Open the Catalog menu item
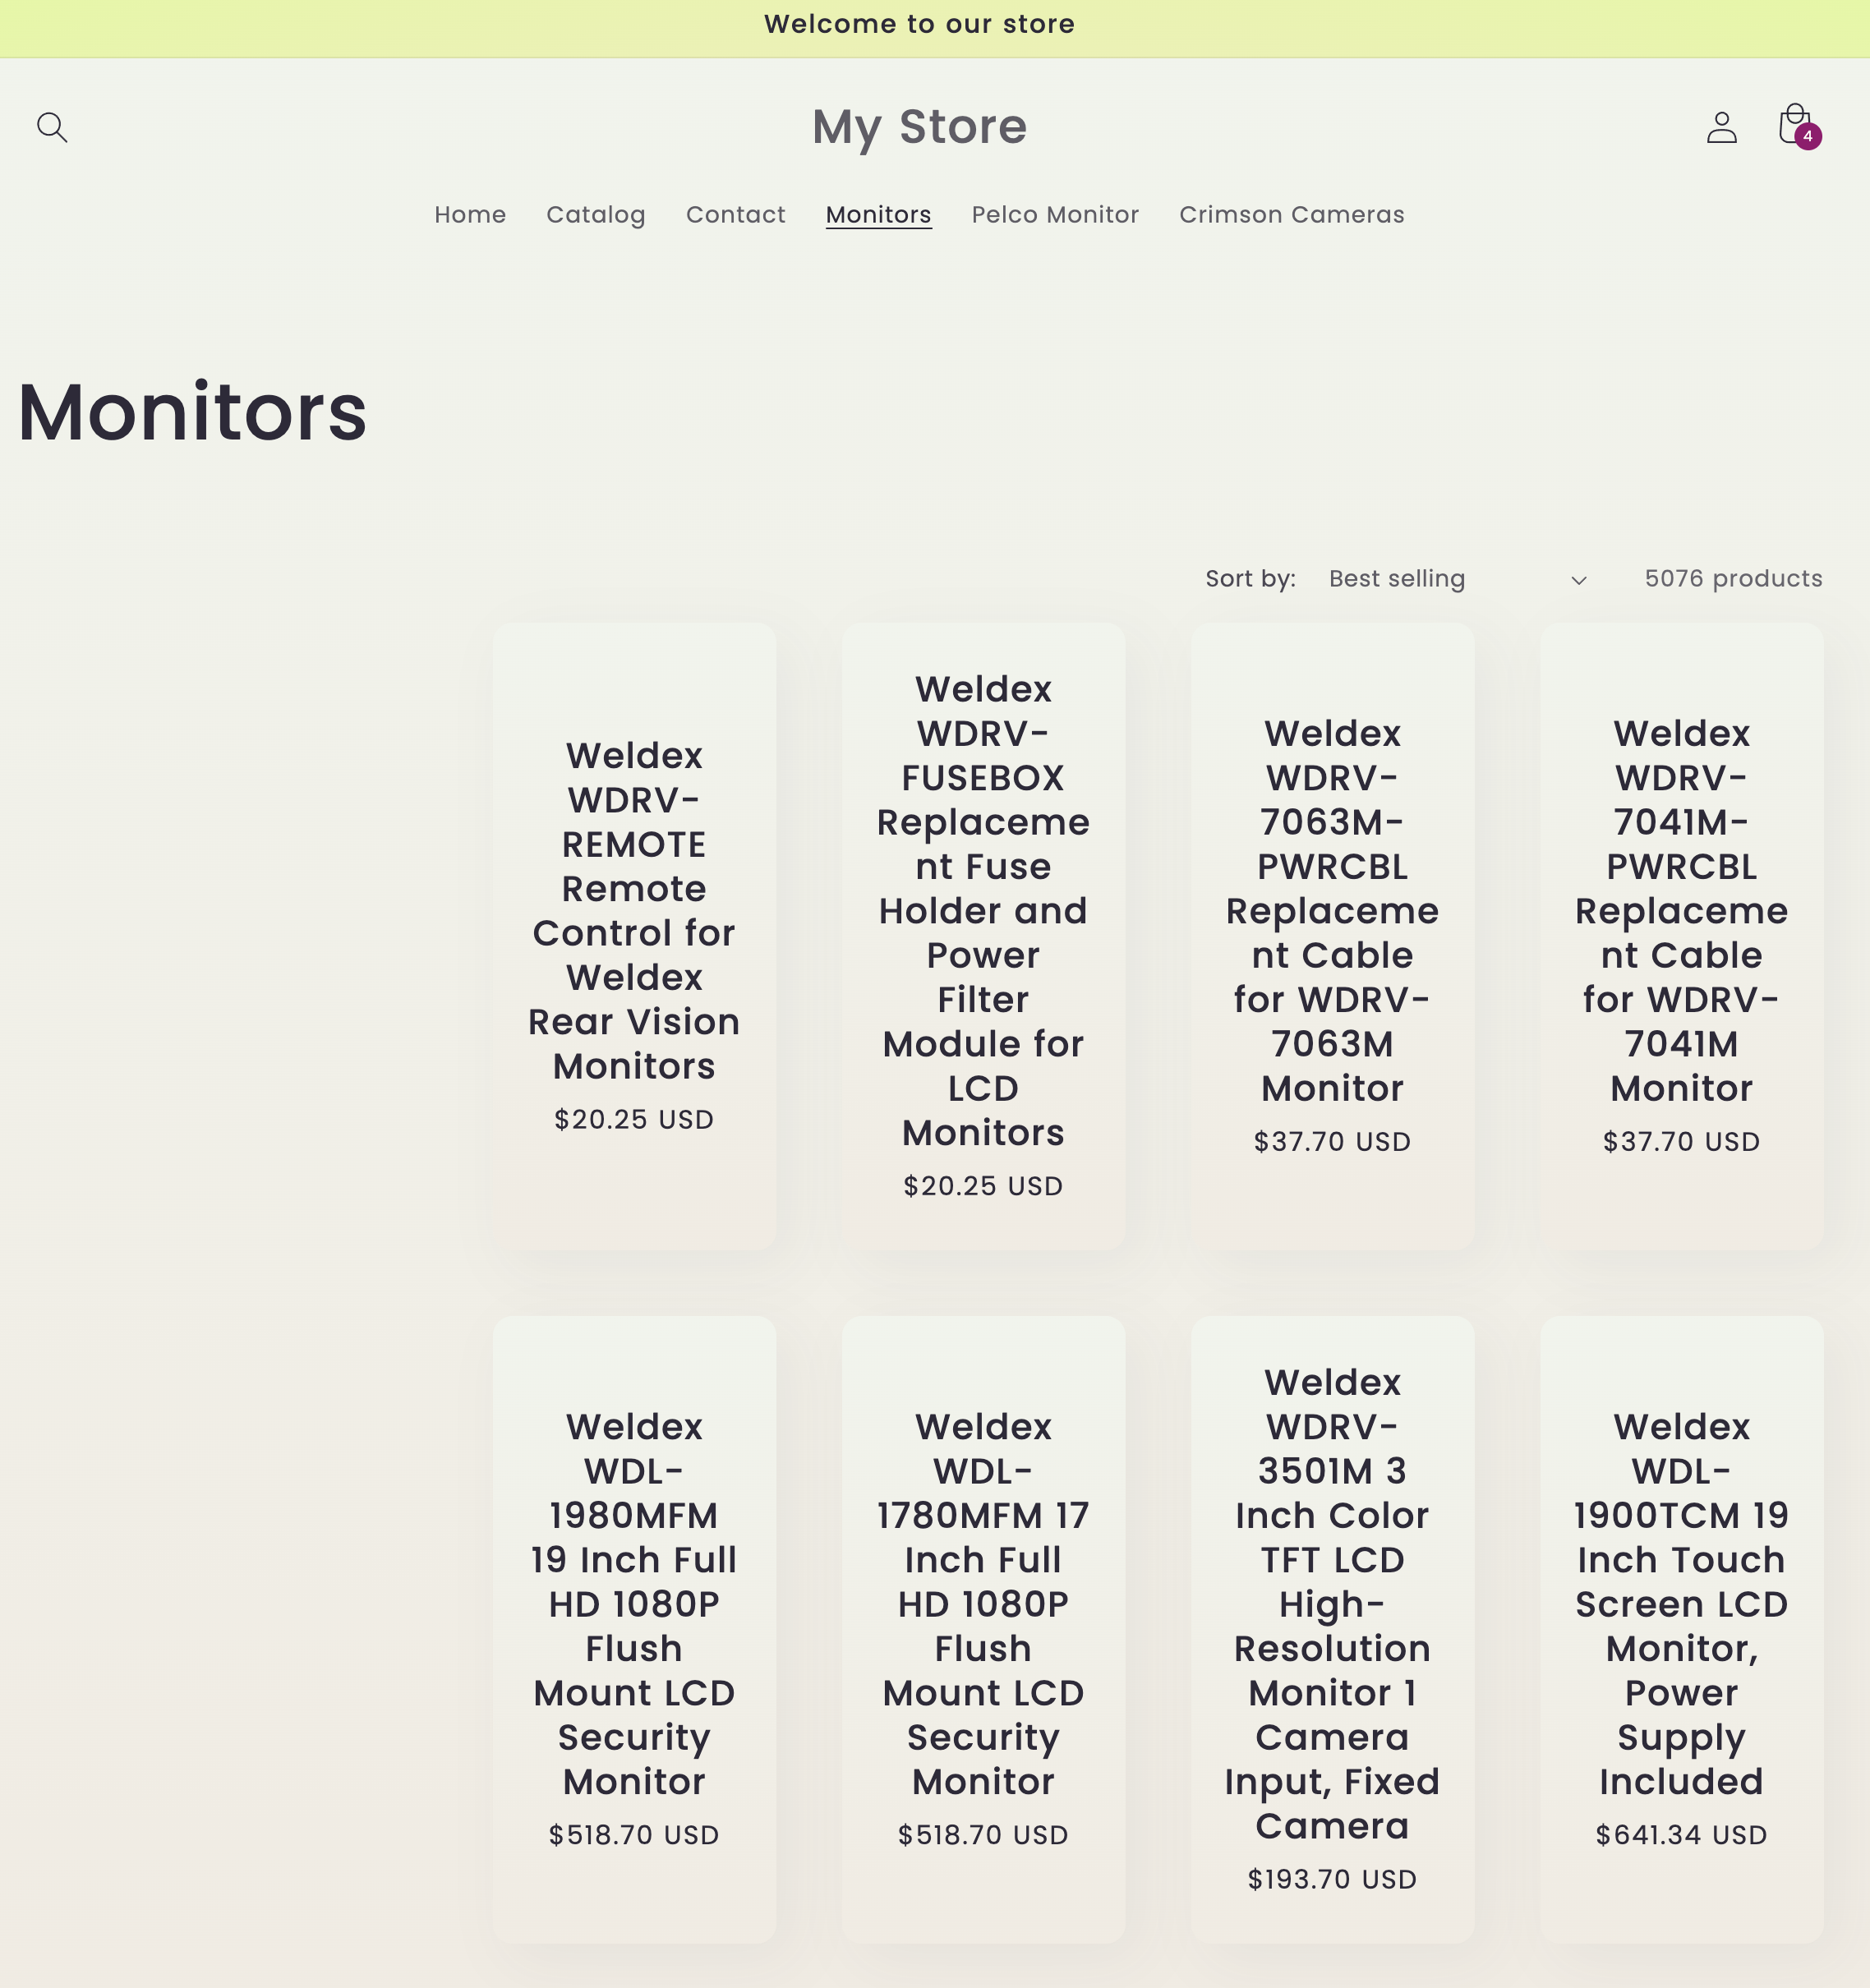The height and width of the screenshot is (1988, 1870). click(595, 215)
